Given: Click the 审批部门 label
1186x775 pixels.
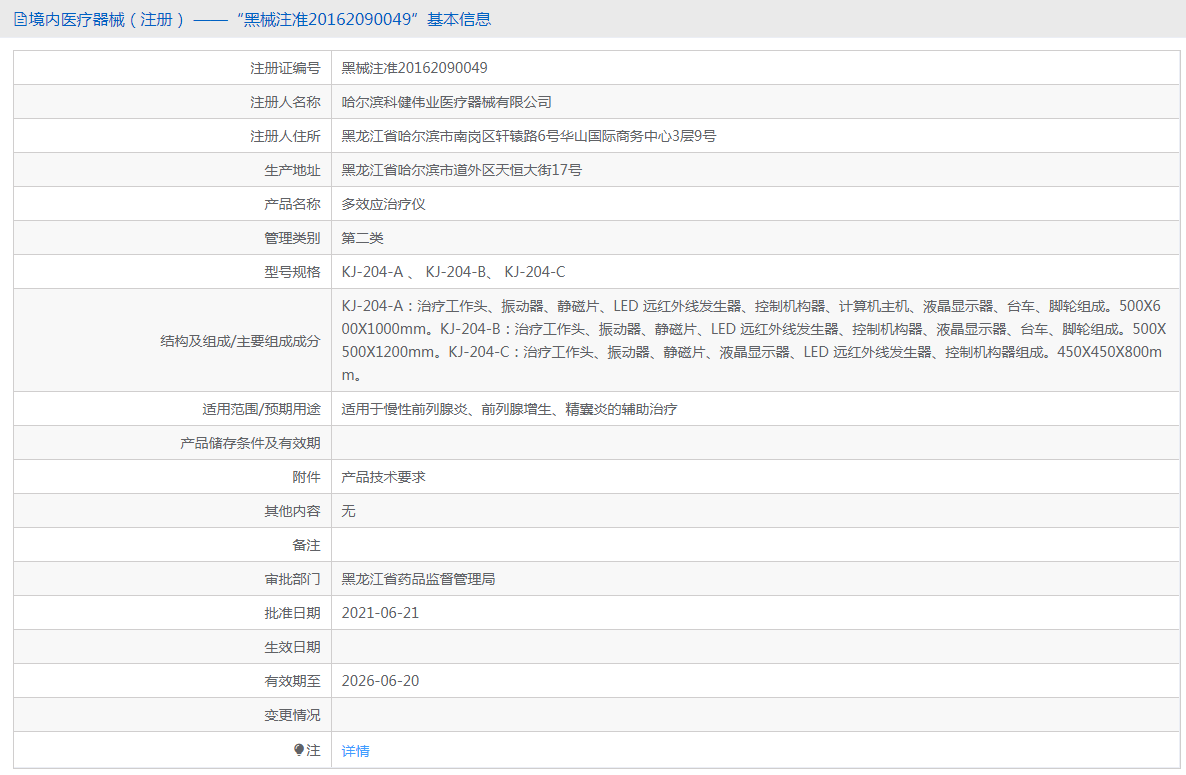Looking at the screenshot, I should click(x=292, y=579).
